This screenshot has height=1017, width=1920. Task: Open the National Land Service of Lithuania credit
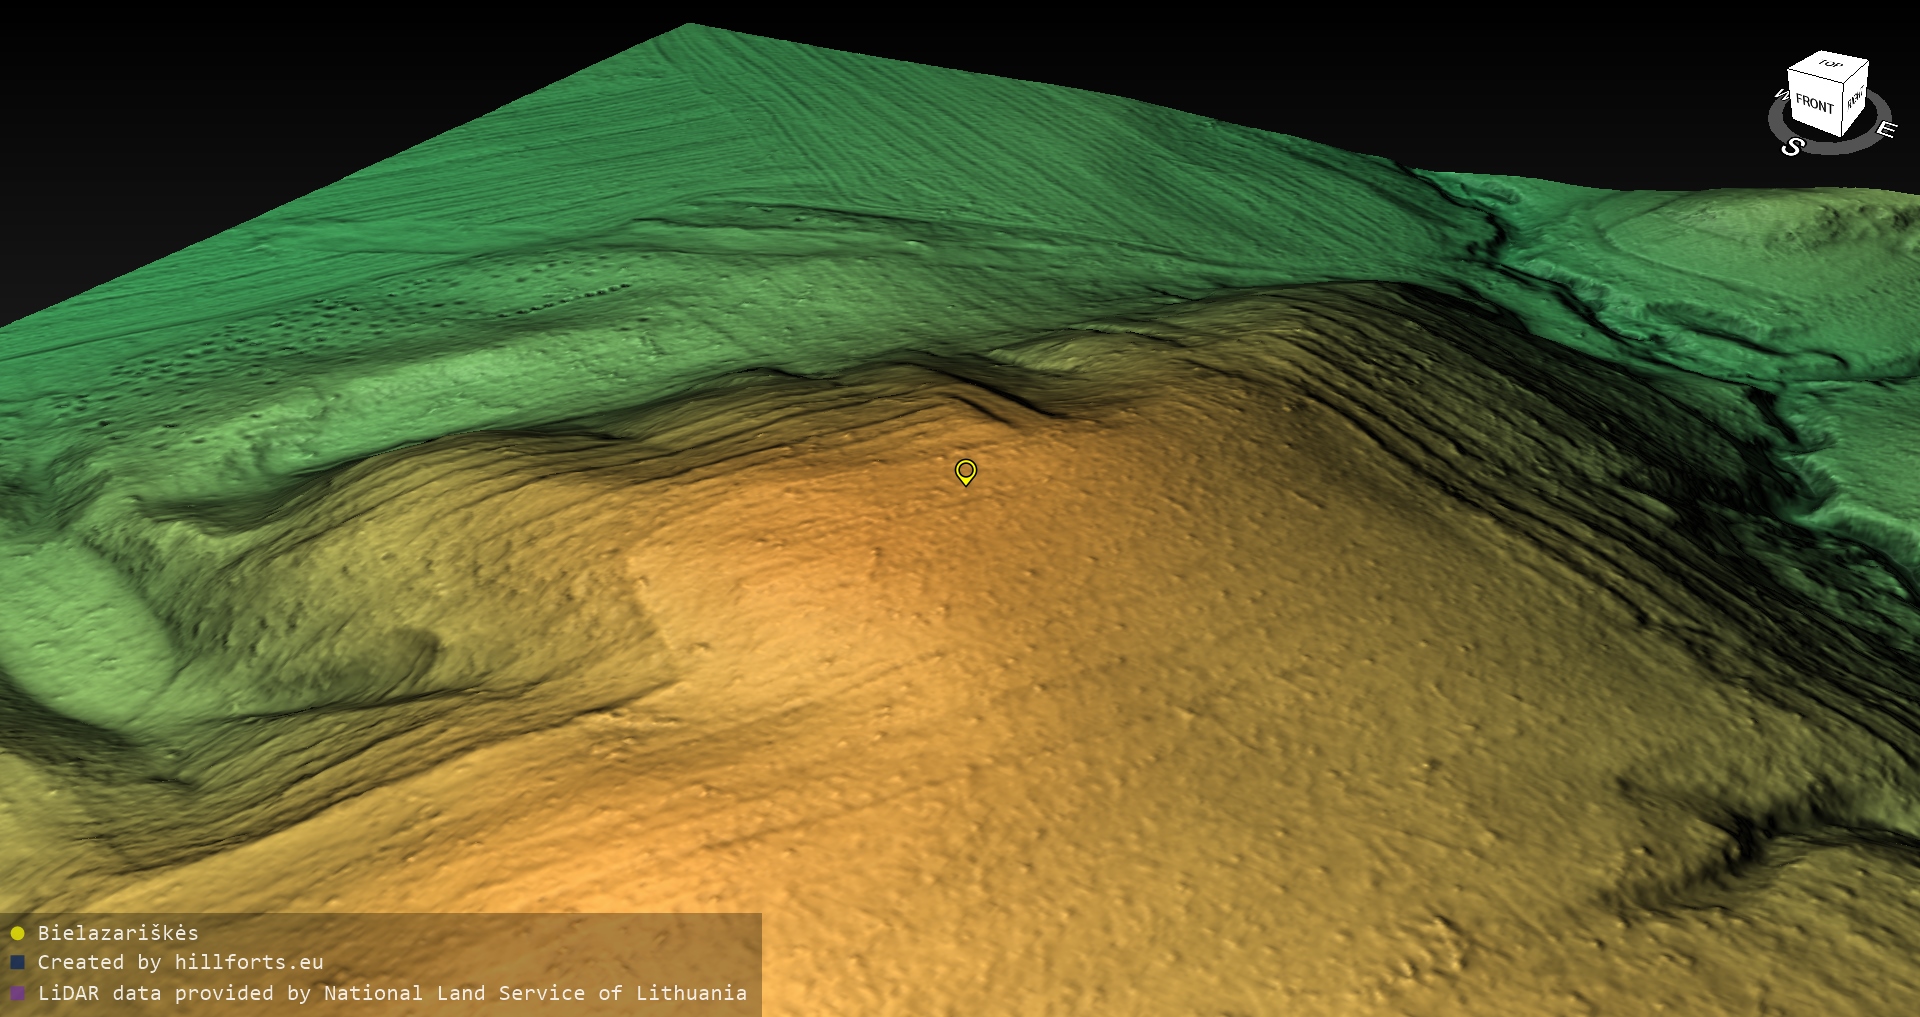pyautogui.click(x=535, y=993)
